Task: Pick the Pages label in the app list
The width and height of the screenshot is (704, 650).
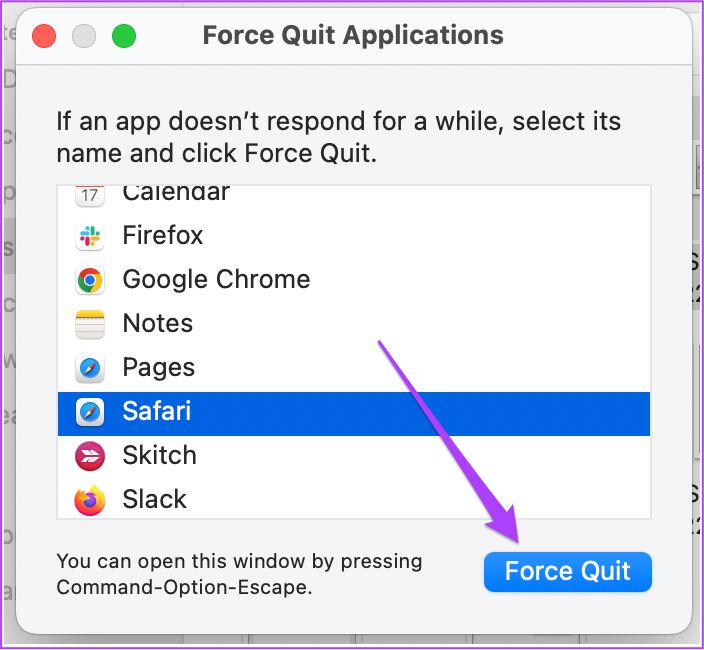Action: [159, 368]
